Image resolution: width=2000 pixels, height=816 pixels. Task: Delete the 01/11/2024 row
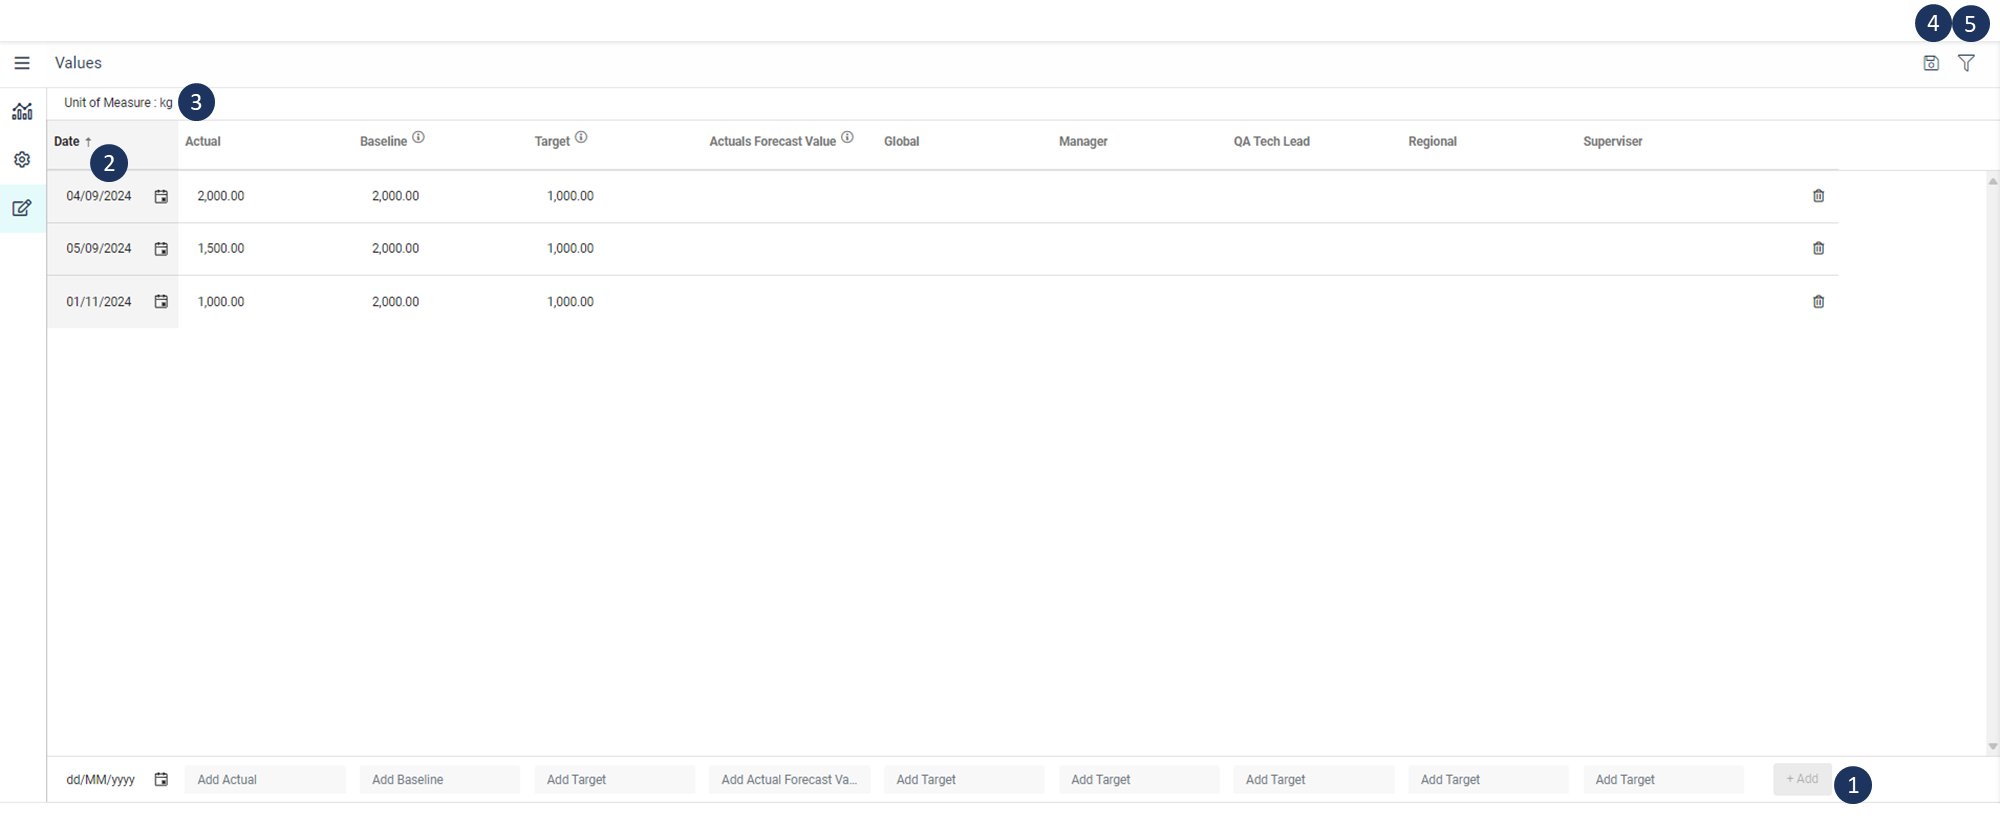(x=1818, y=301)
